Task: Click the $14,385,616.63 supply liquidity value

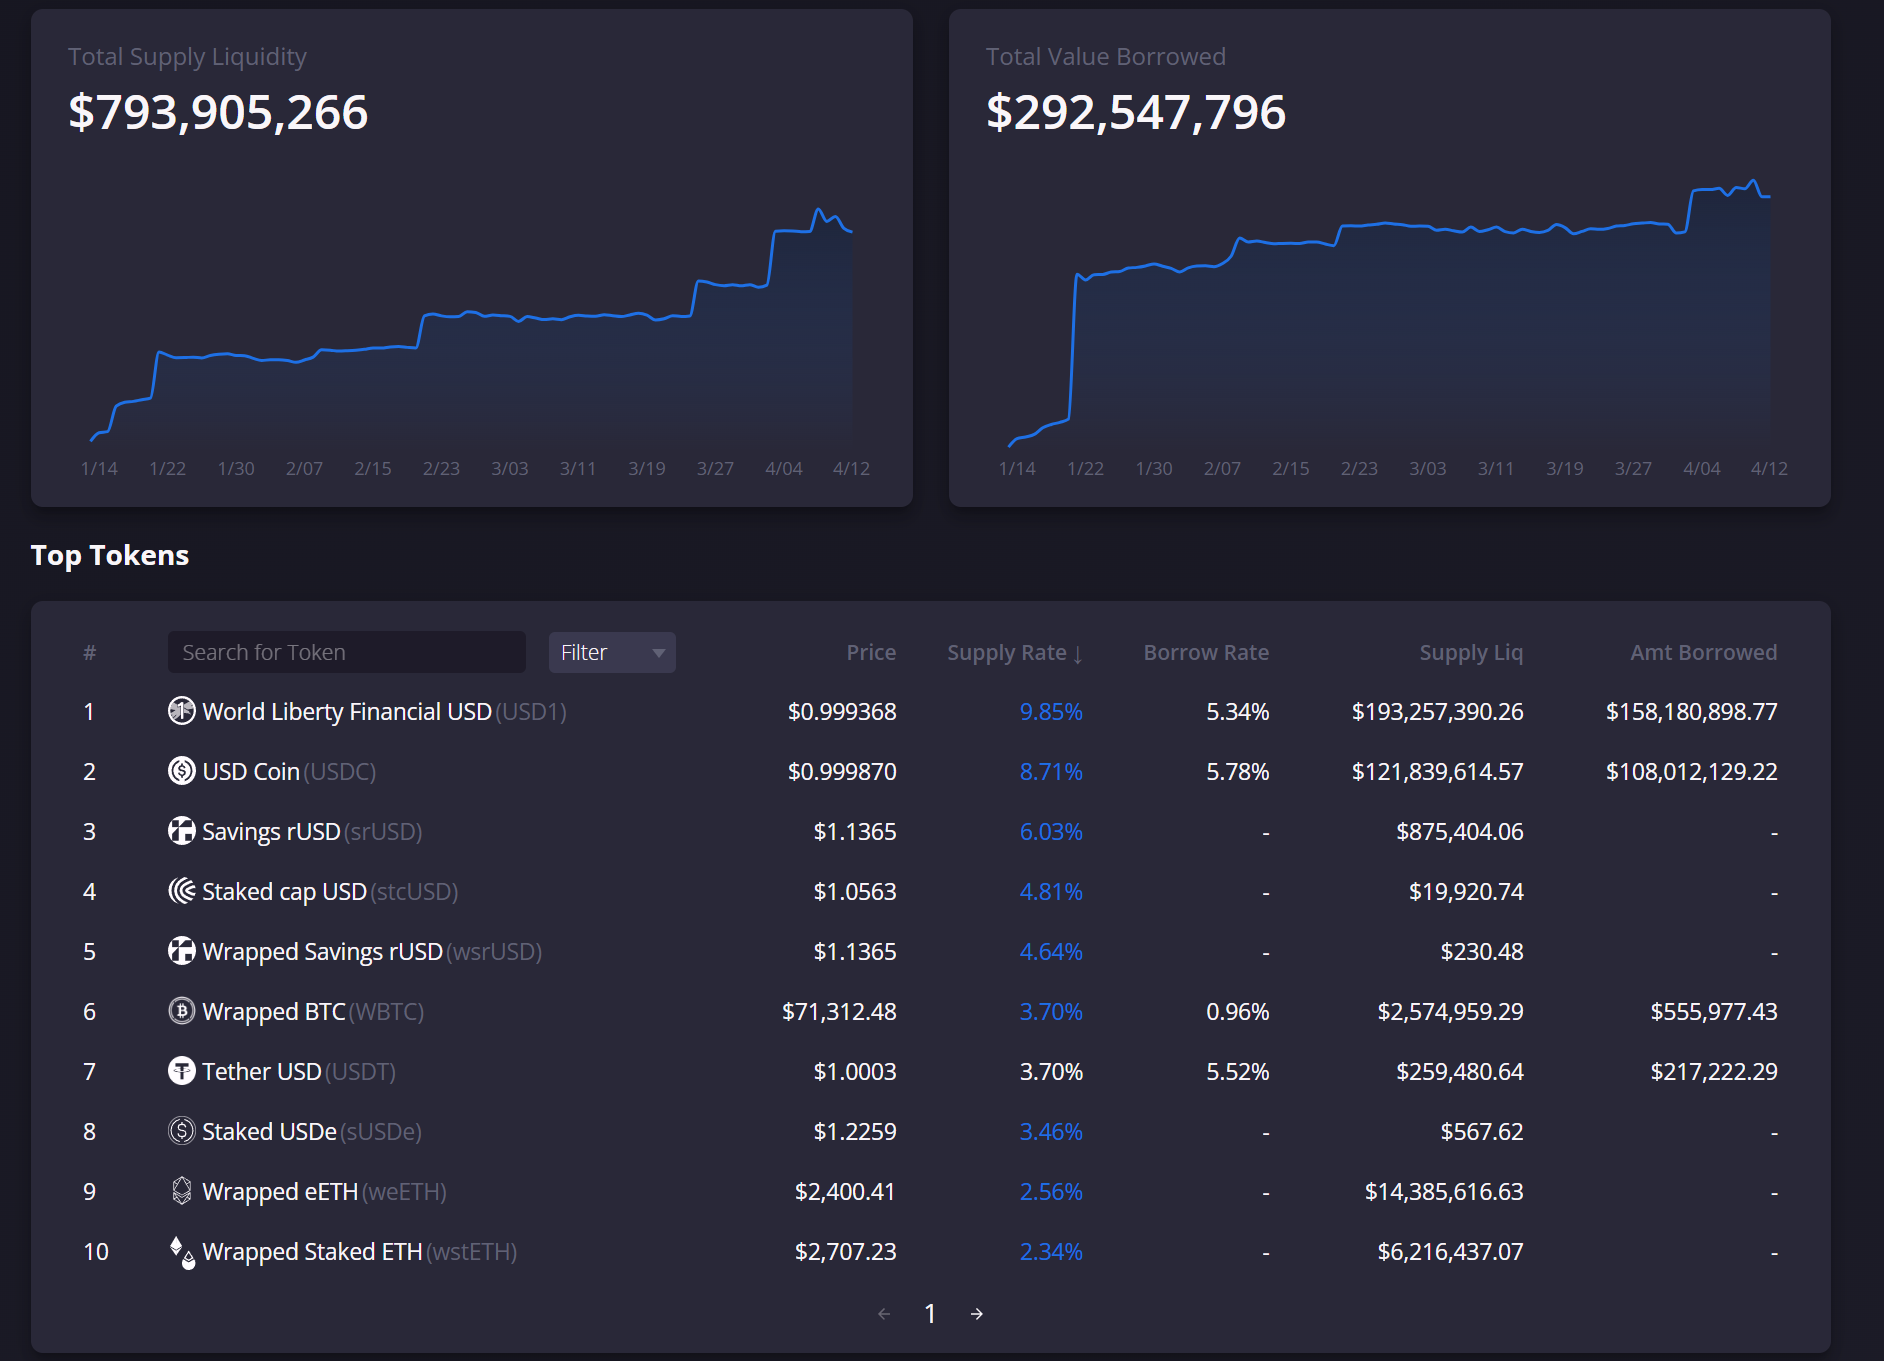Action: [1444, 1191]
